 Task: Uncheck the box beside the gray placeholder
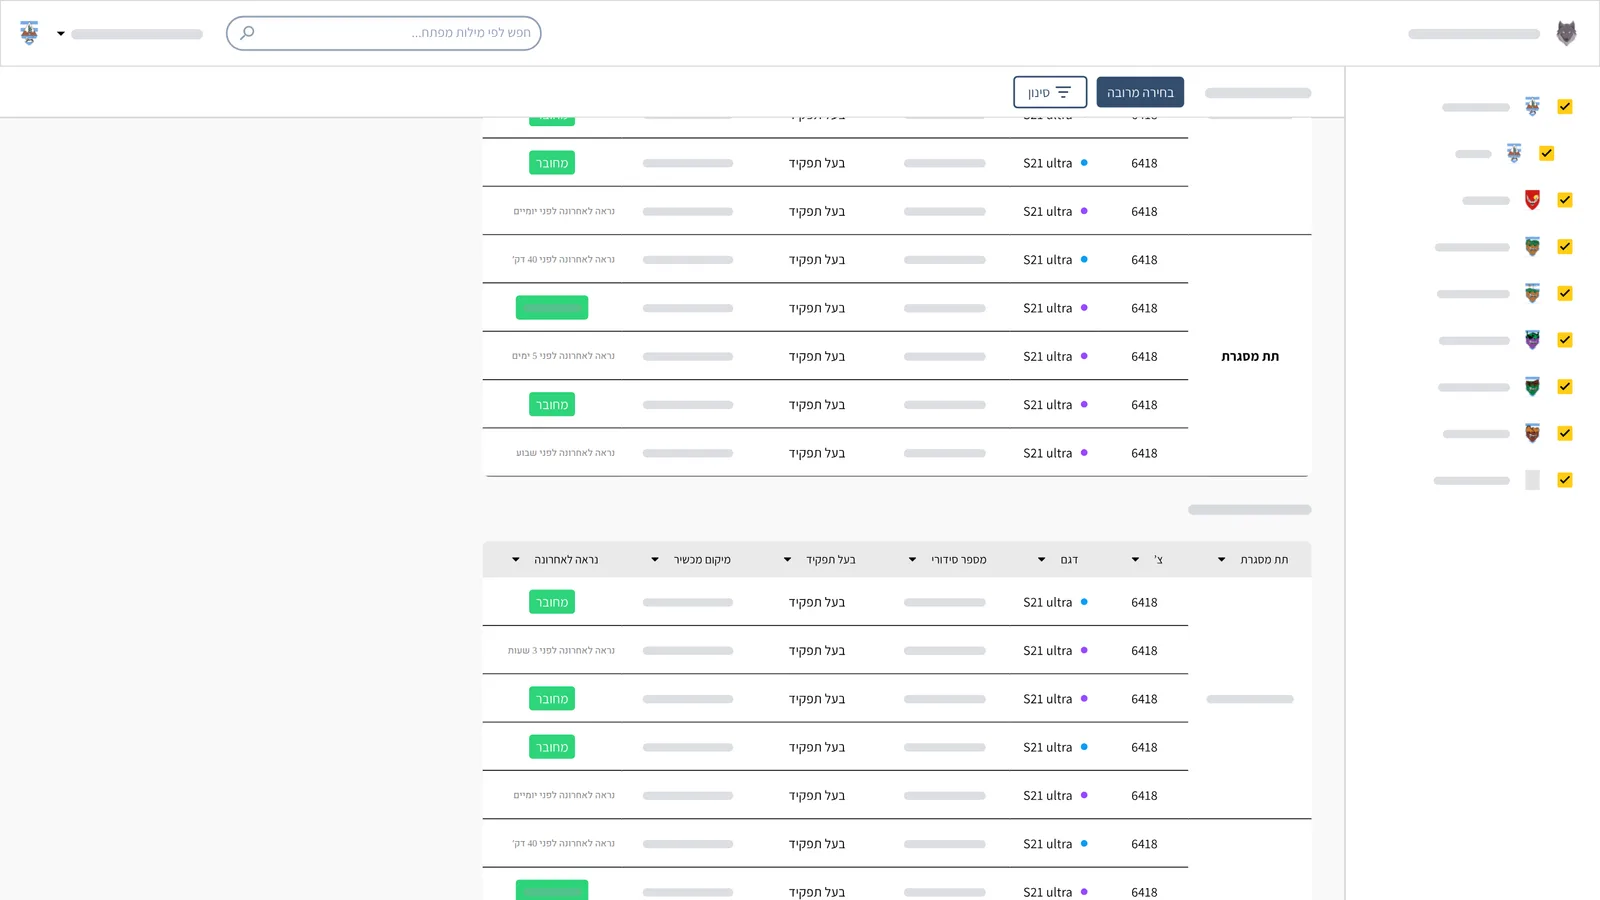tap(1565, 480)
